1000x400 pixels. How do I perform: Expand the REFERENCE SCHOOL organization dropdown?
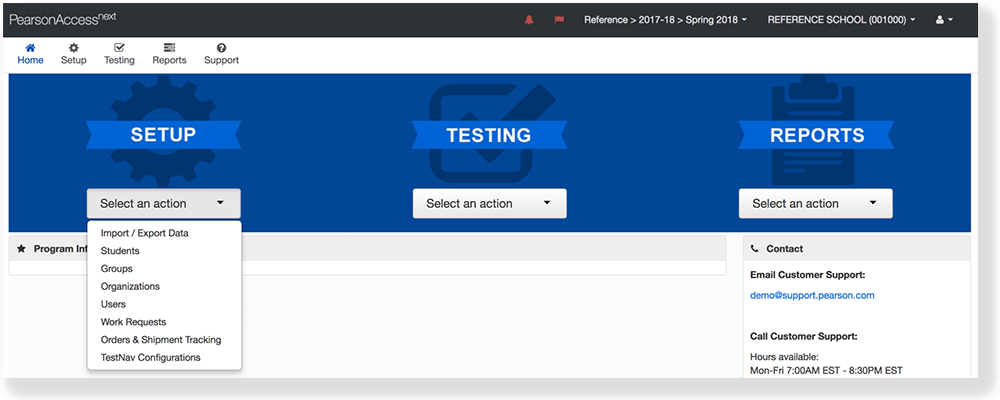841,20
